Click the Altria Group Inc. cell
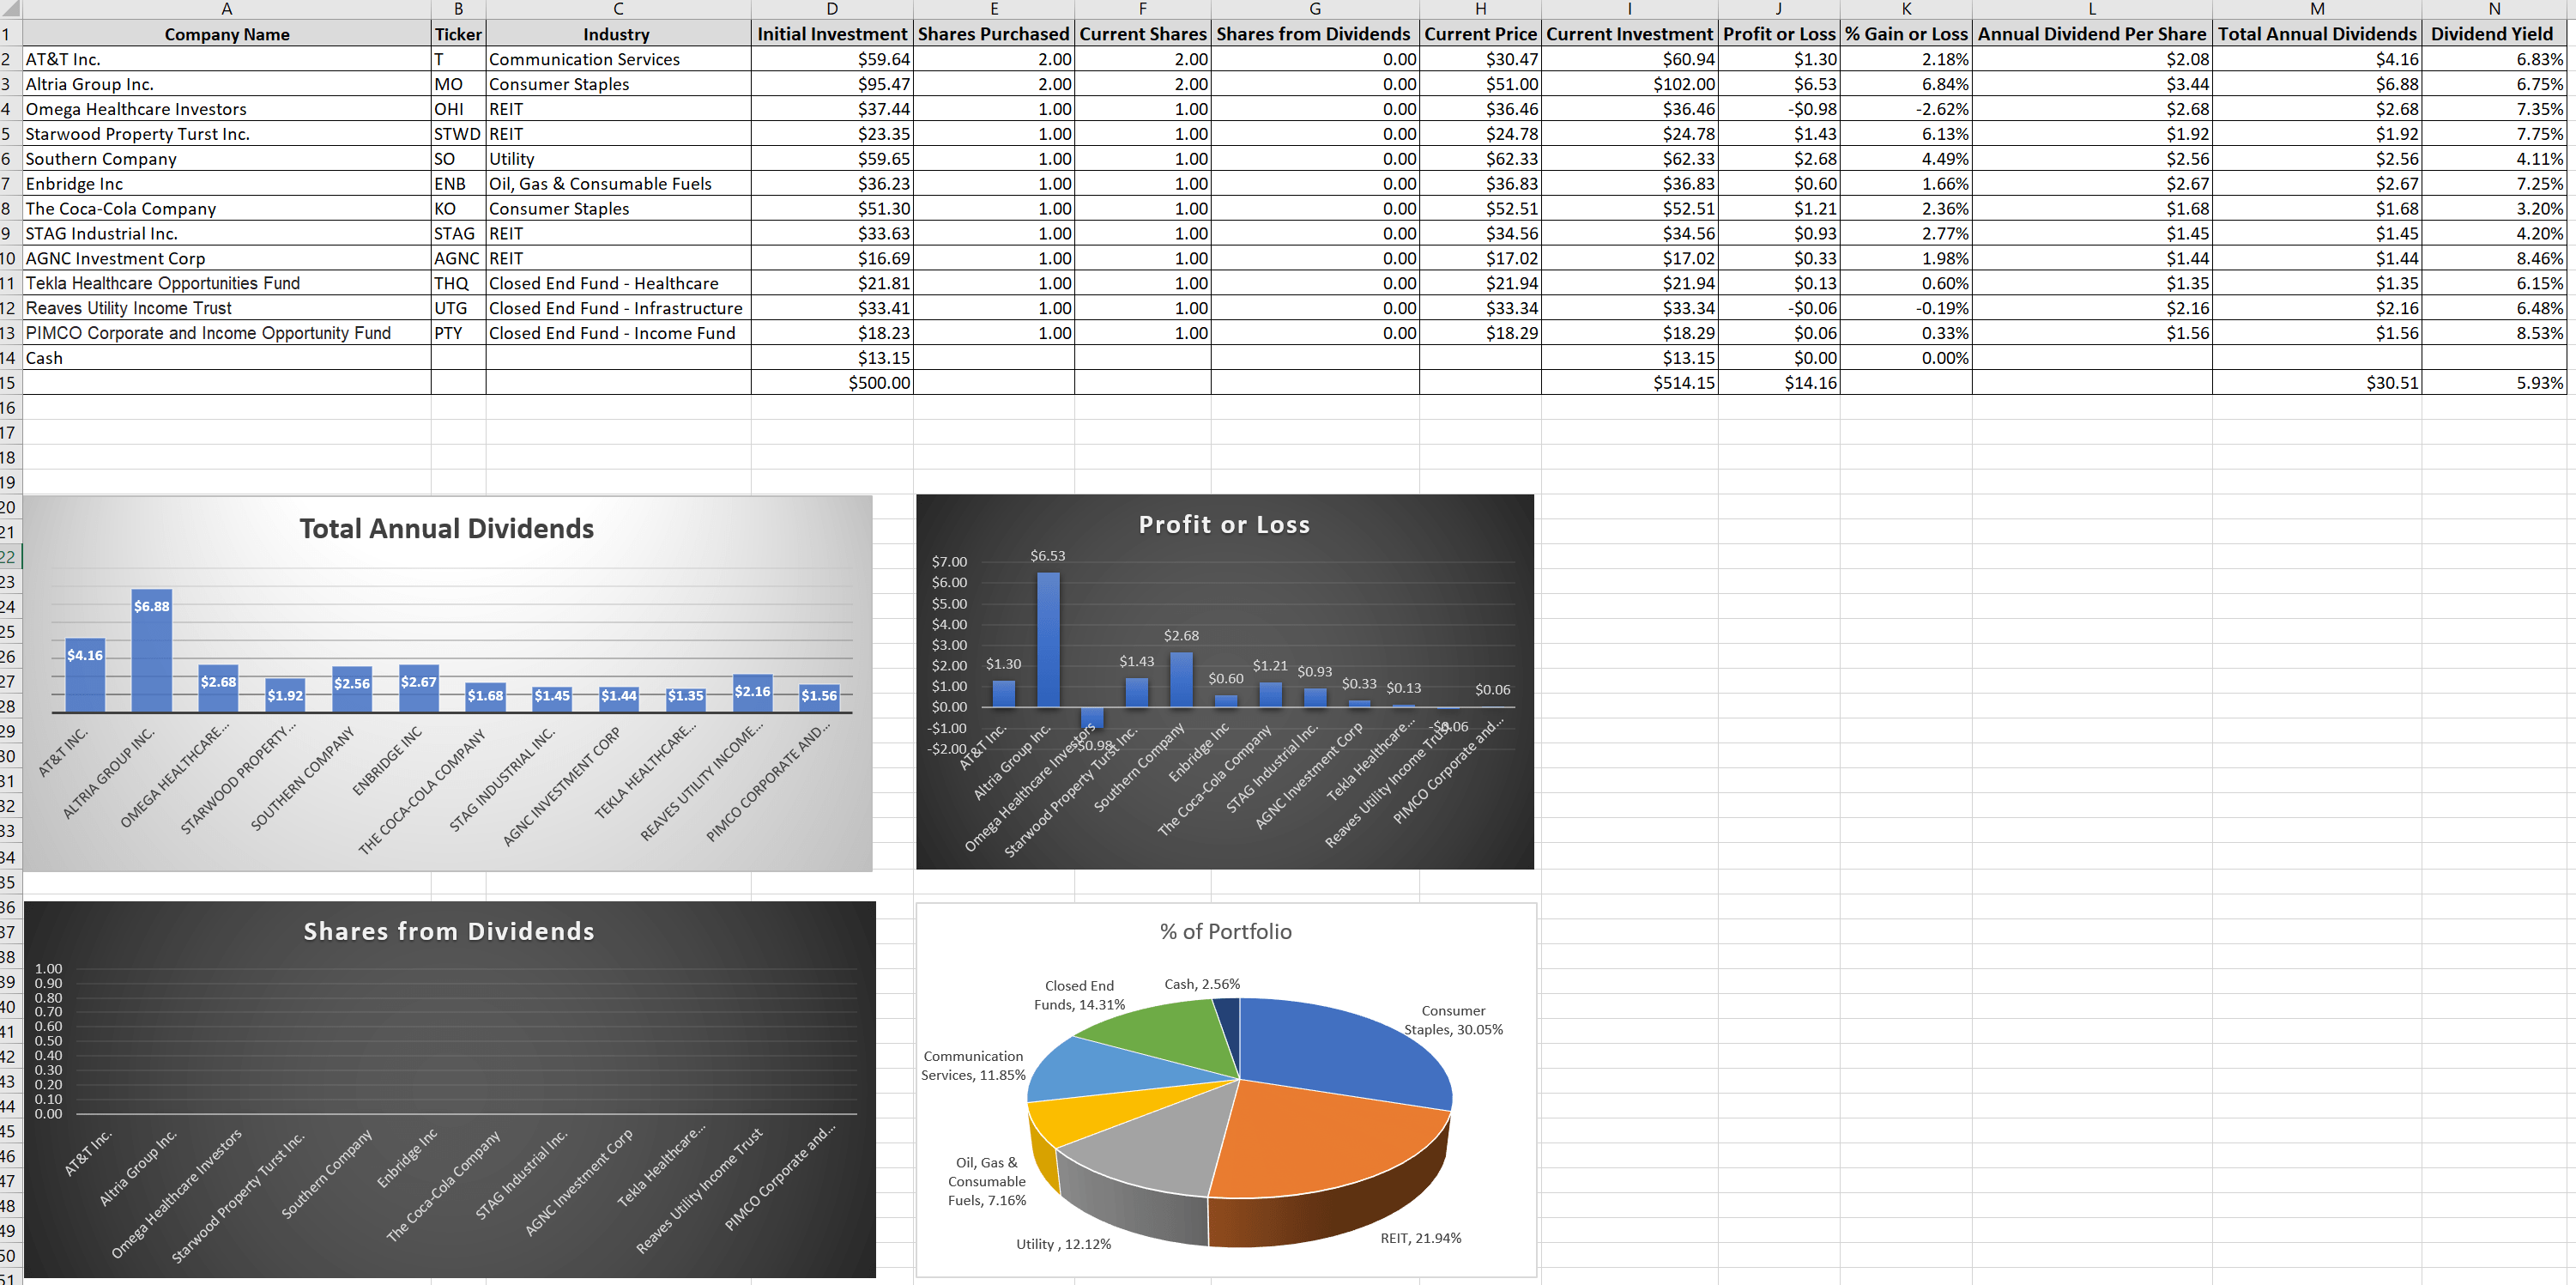The image size is (2576, 1285). 227,84
